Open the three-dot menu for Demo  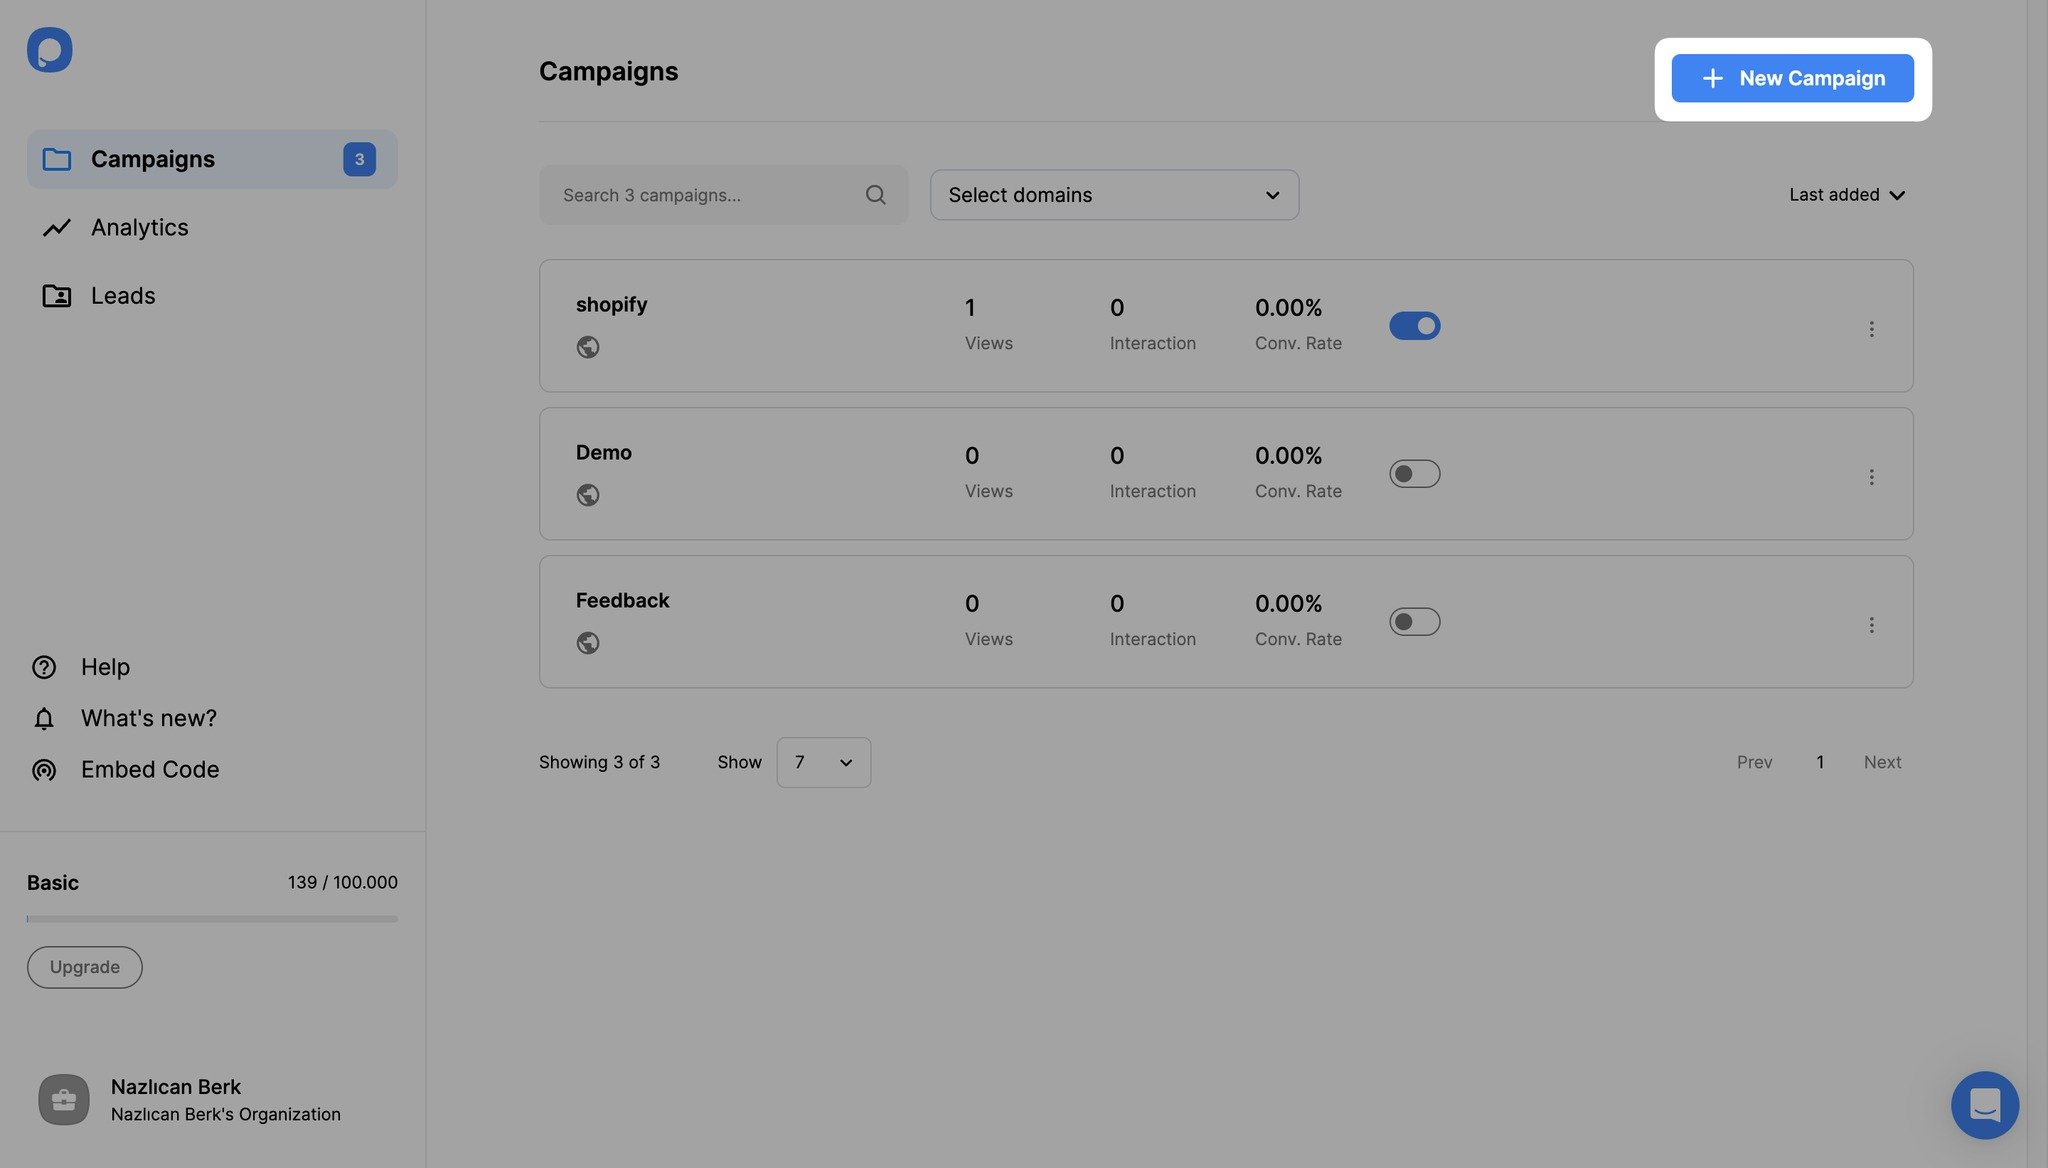click(1871, 477)
